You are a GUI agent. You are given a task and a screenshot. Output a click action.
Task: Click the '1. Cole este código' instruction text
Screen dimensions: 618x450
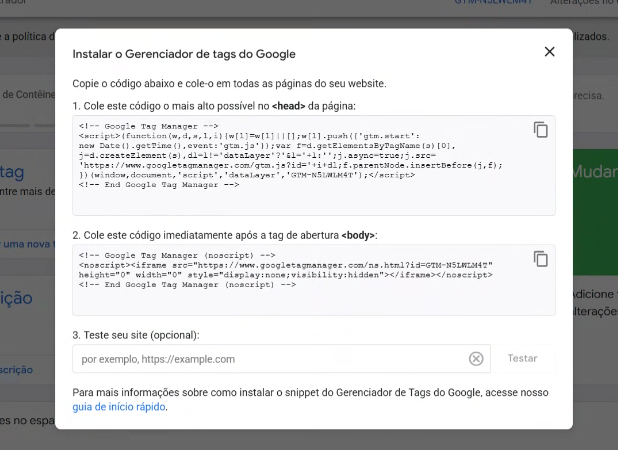tap(214, 106)
